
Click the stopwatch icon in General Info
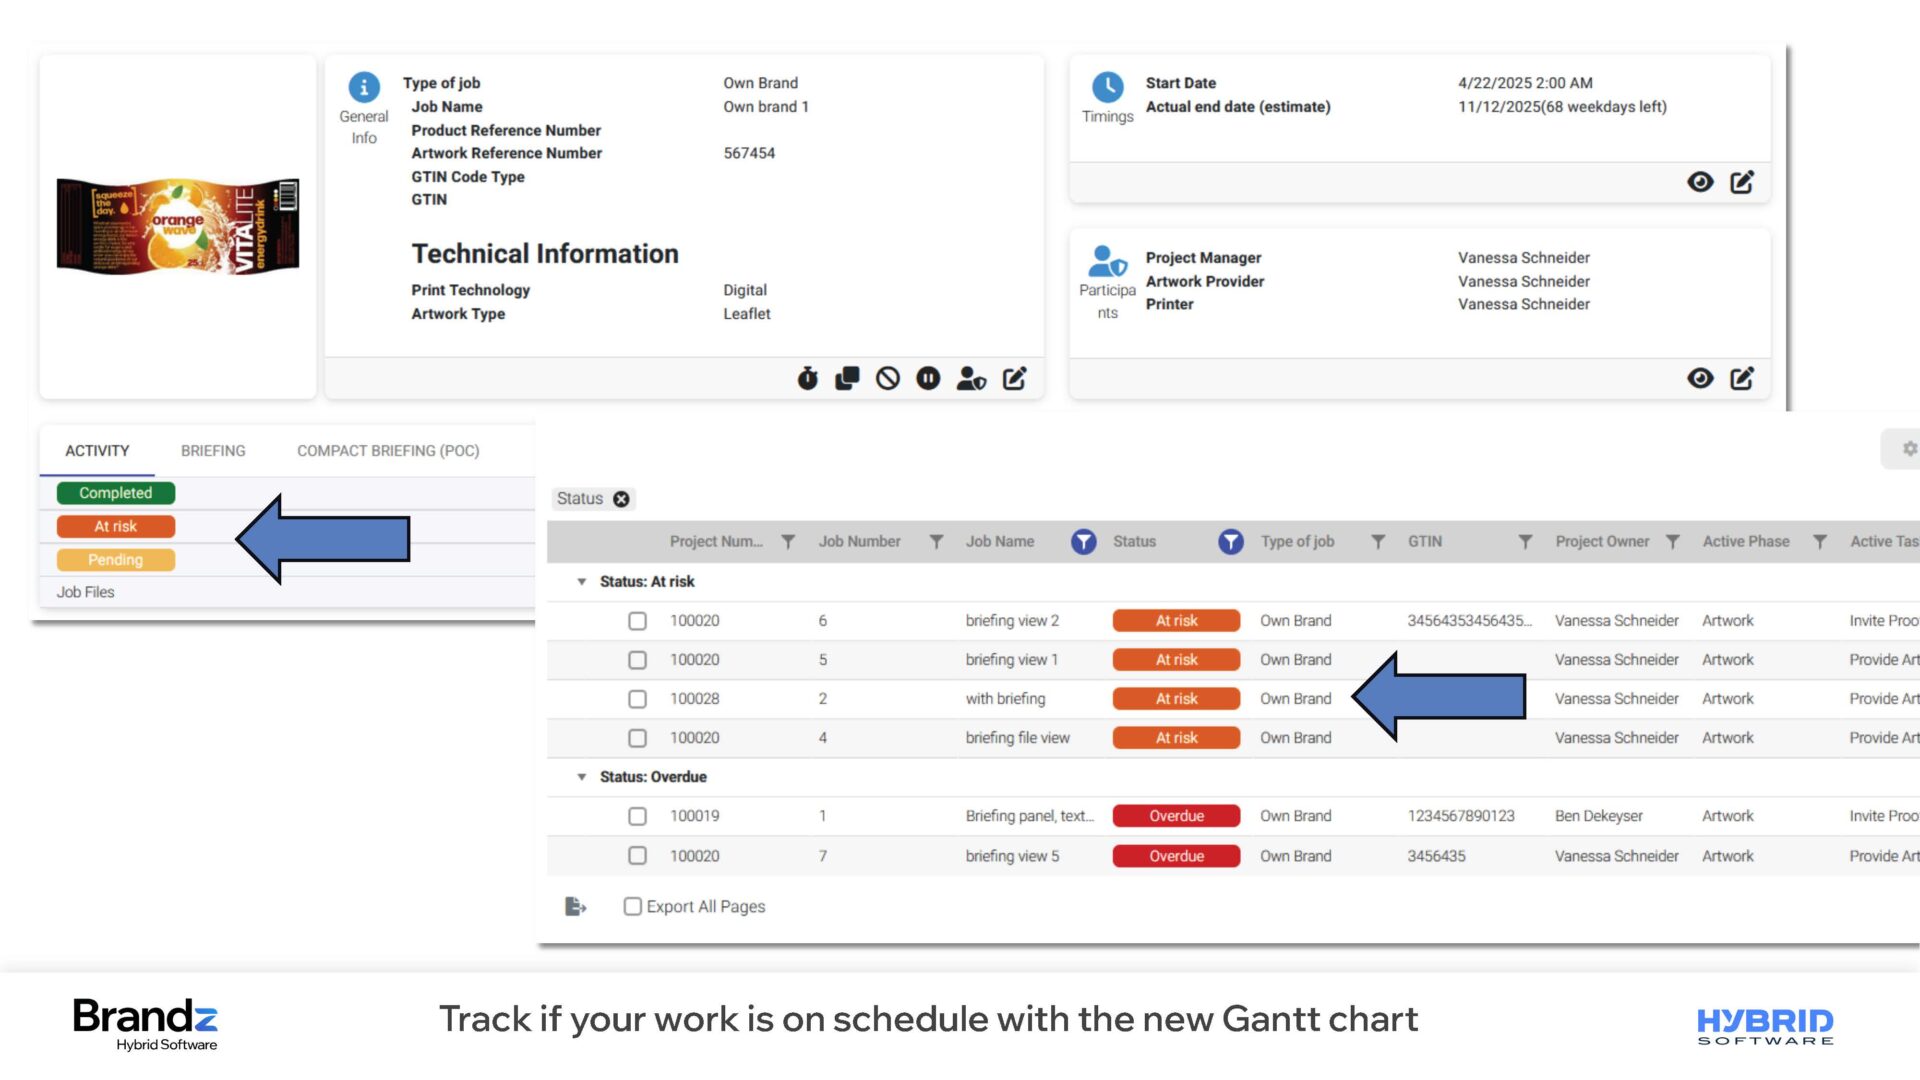[808, 378]
